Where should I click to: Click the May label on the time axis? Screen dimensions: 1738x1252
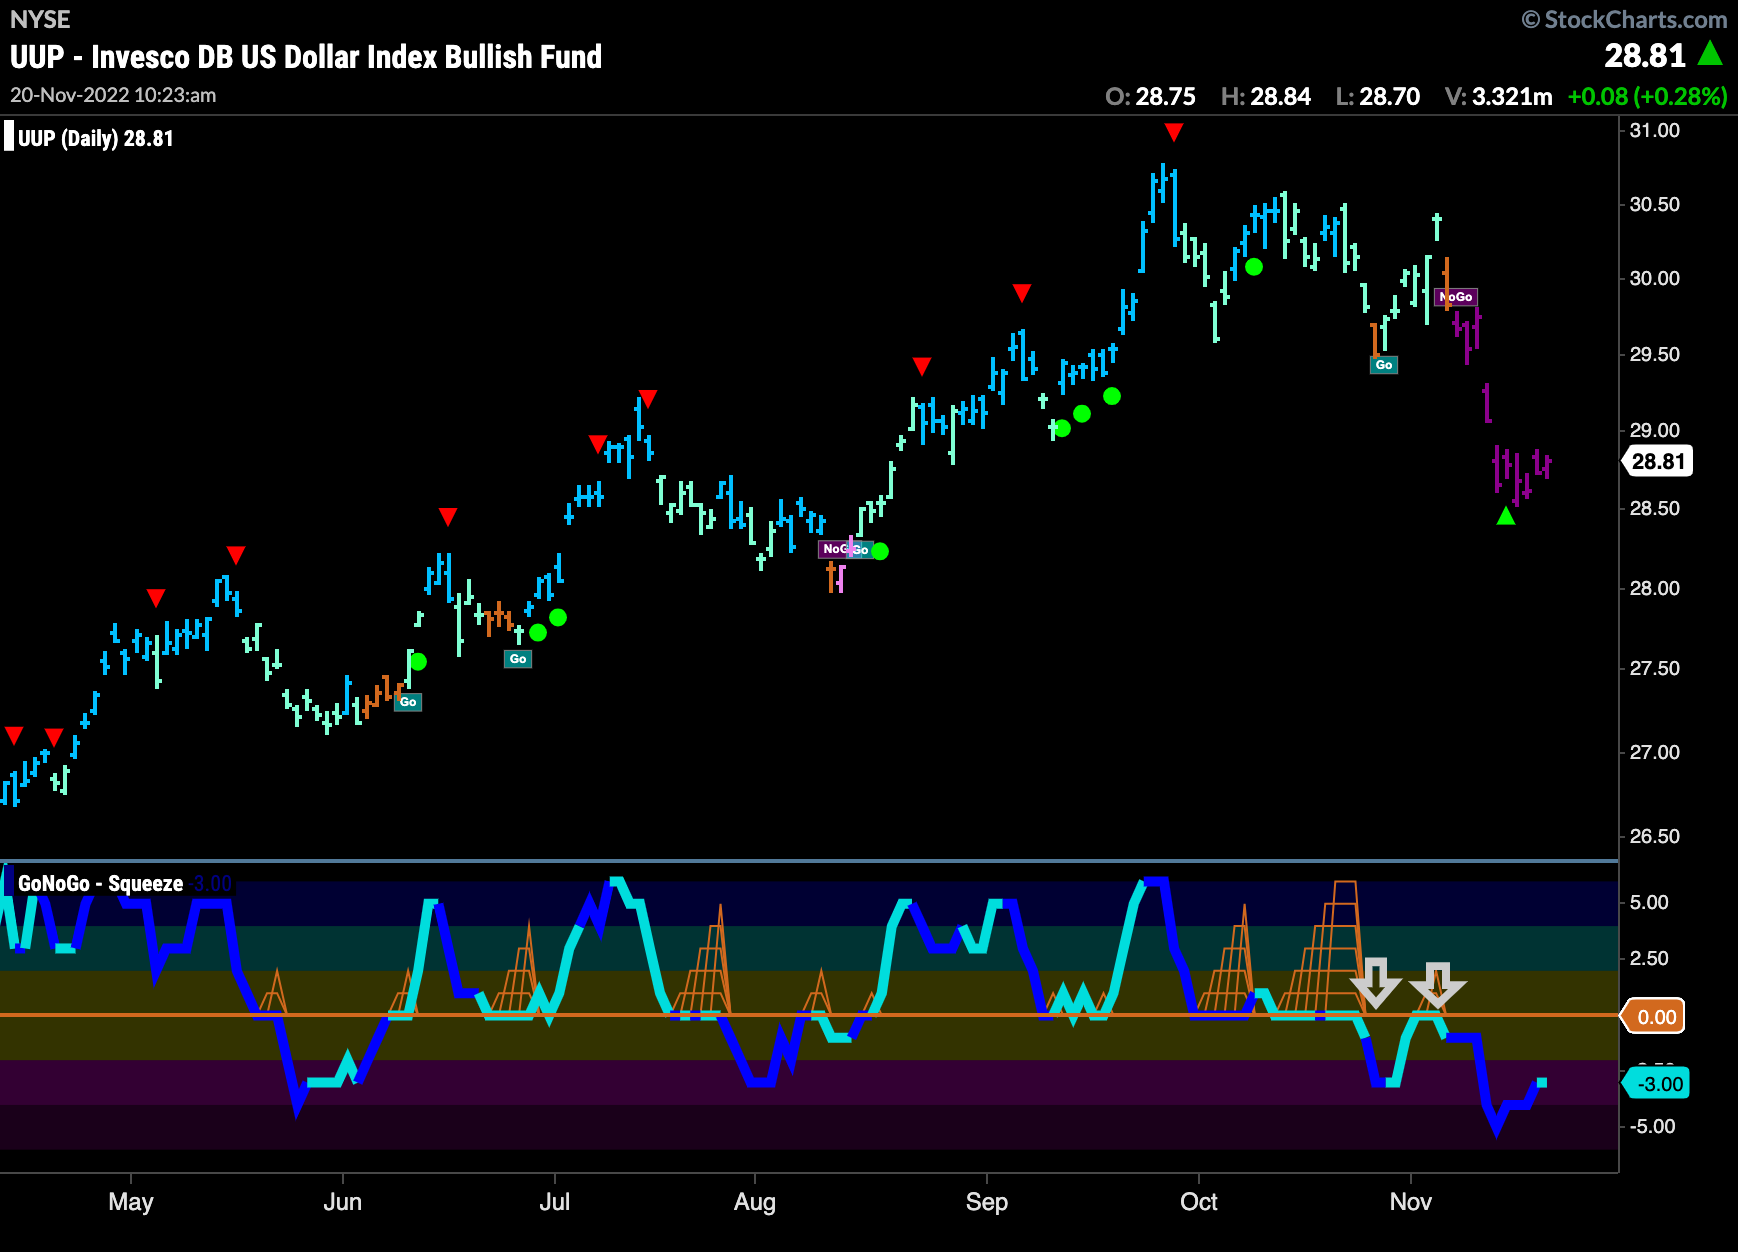131,1201
